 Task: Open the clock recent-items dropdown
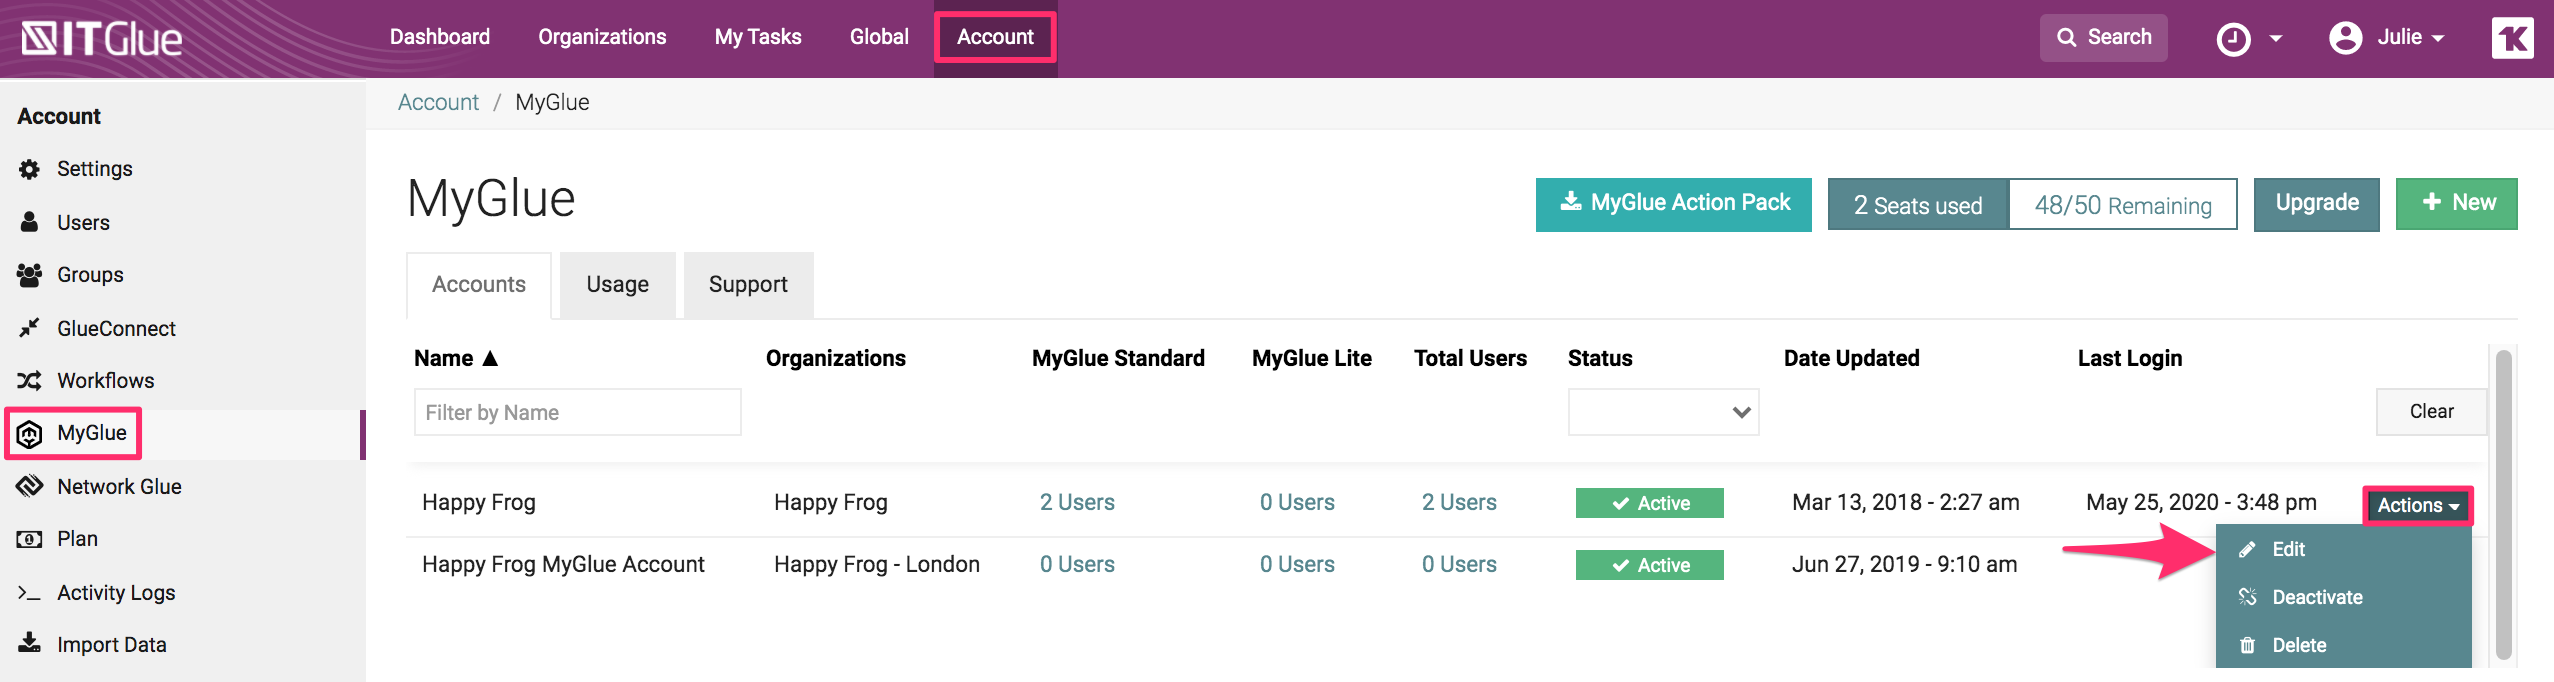tap(2249, 39)
